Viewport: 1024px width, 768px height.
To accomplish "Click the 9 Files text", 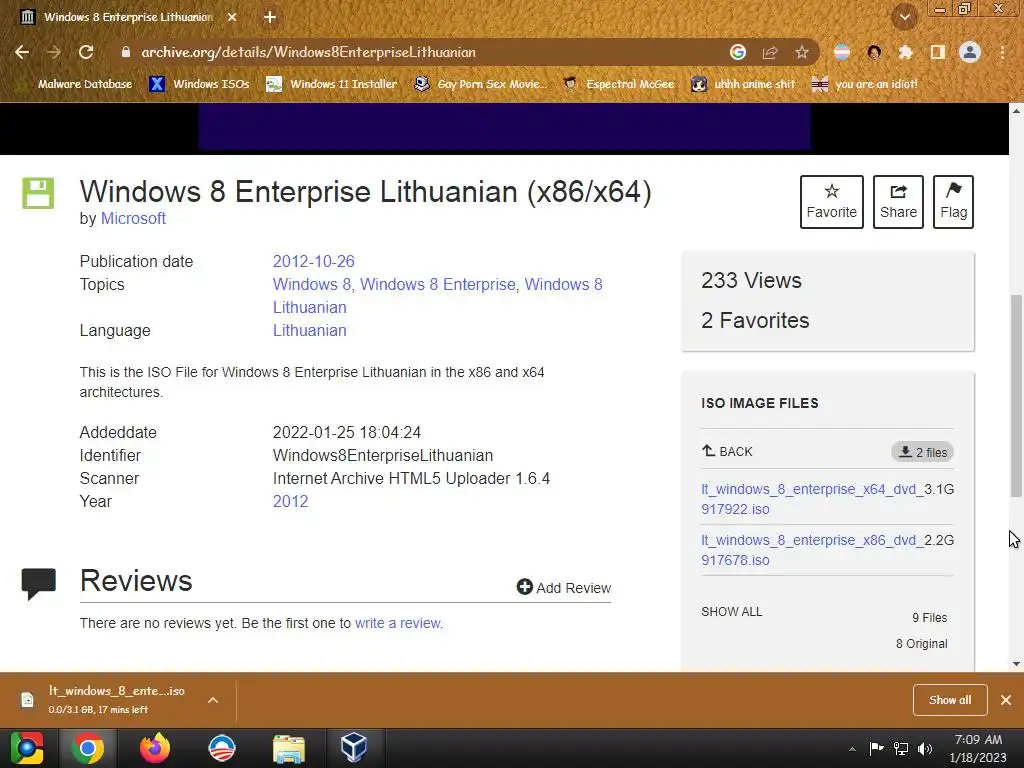I will [929, 618].
